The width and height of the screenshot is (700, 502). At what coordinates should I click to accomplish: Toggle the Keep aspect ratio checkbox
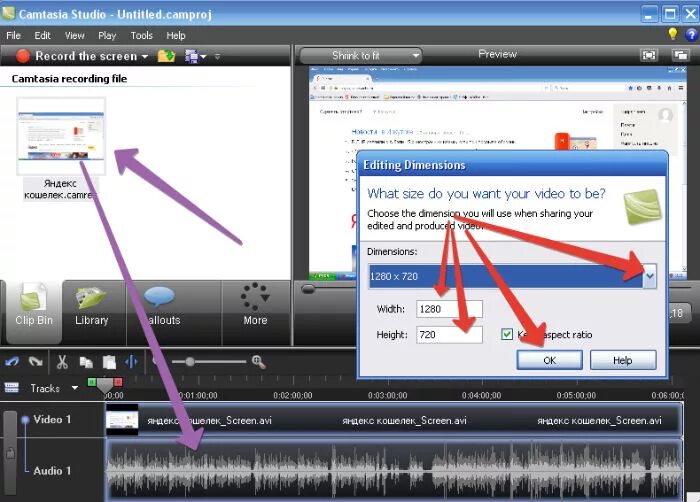coord(507,334)
